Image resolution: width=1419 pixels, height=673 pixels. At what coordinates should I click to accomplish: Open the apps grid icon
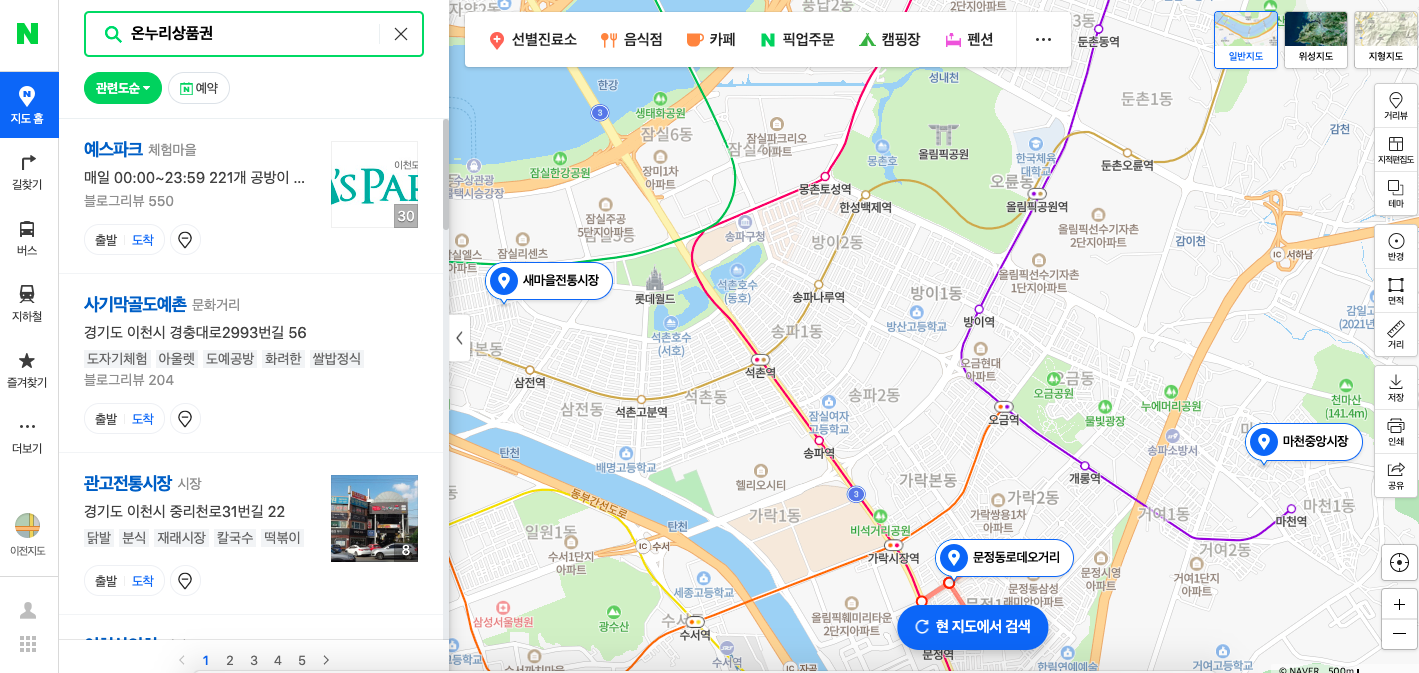tap(28, 643)
